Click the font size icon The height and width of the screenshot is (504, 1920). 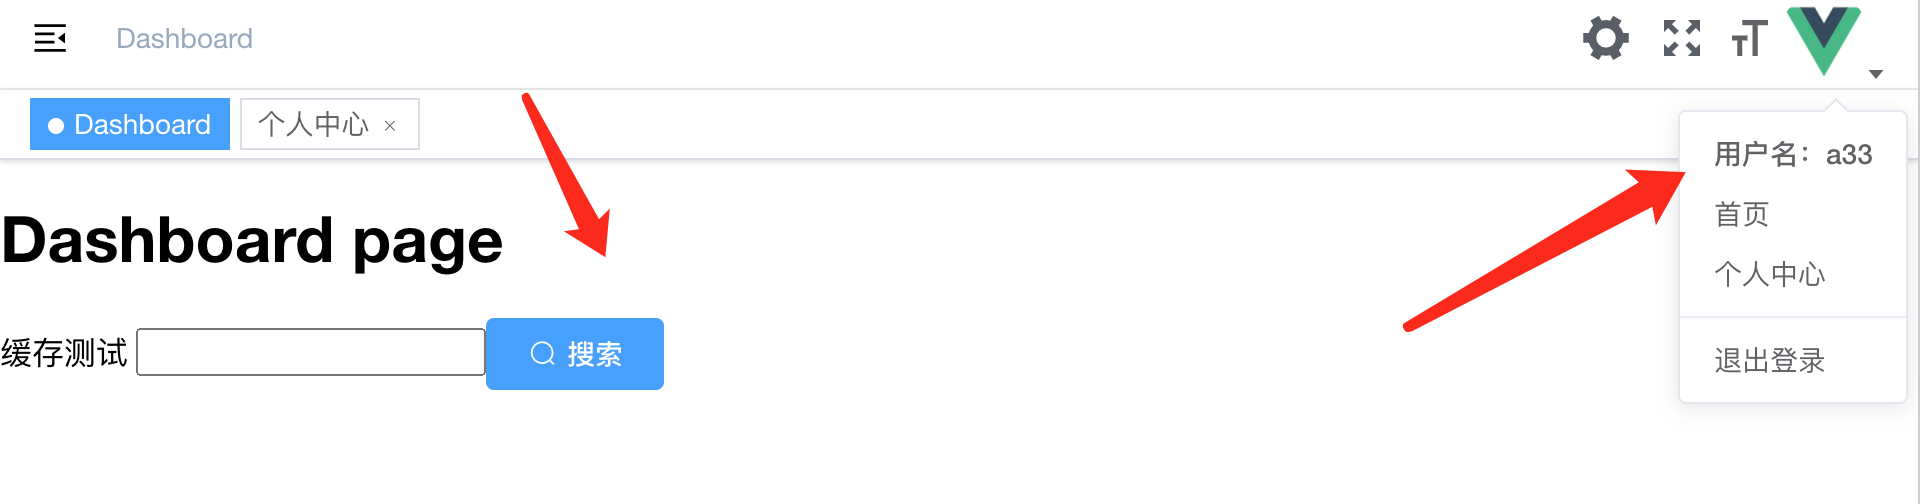1749,40
